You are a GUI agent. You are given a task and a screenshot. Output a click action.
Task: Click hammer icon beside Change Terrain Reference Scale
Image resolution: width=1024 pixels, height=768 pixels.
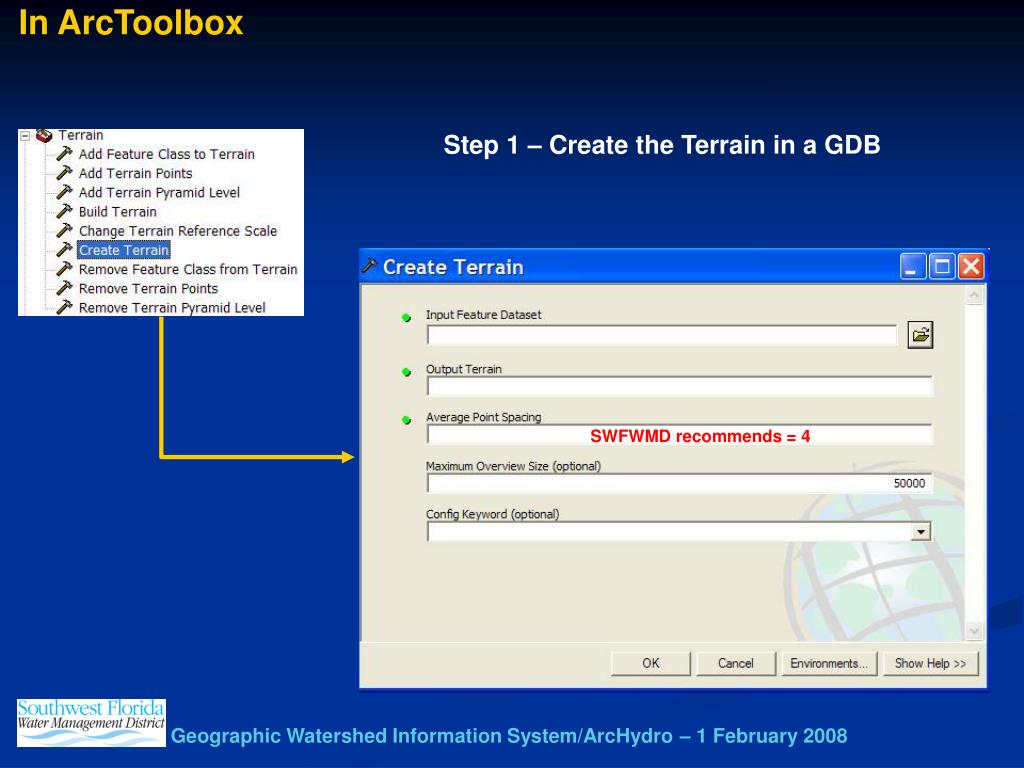pyautogui.click(x=64, y=231)
